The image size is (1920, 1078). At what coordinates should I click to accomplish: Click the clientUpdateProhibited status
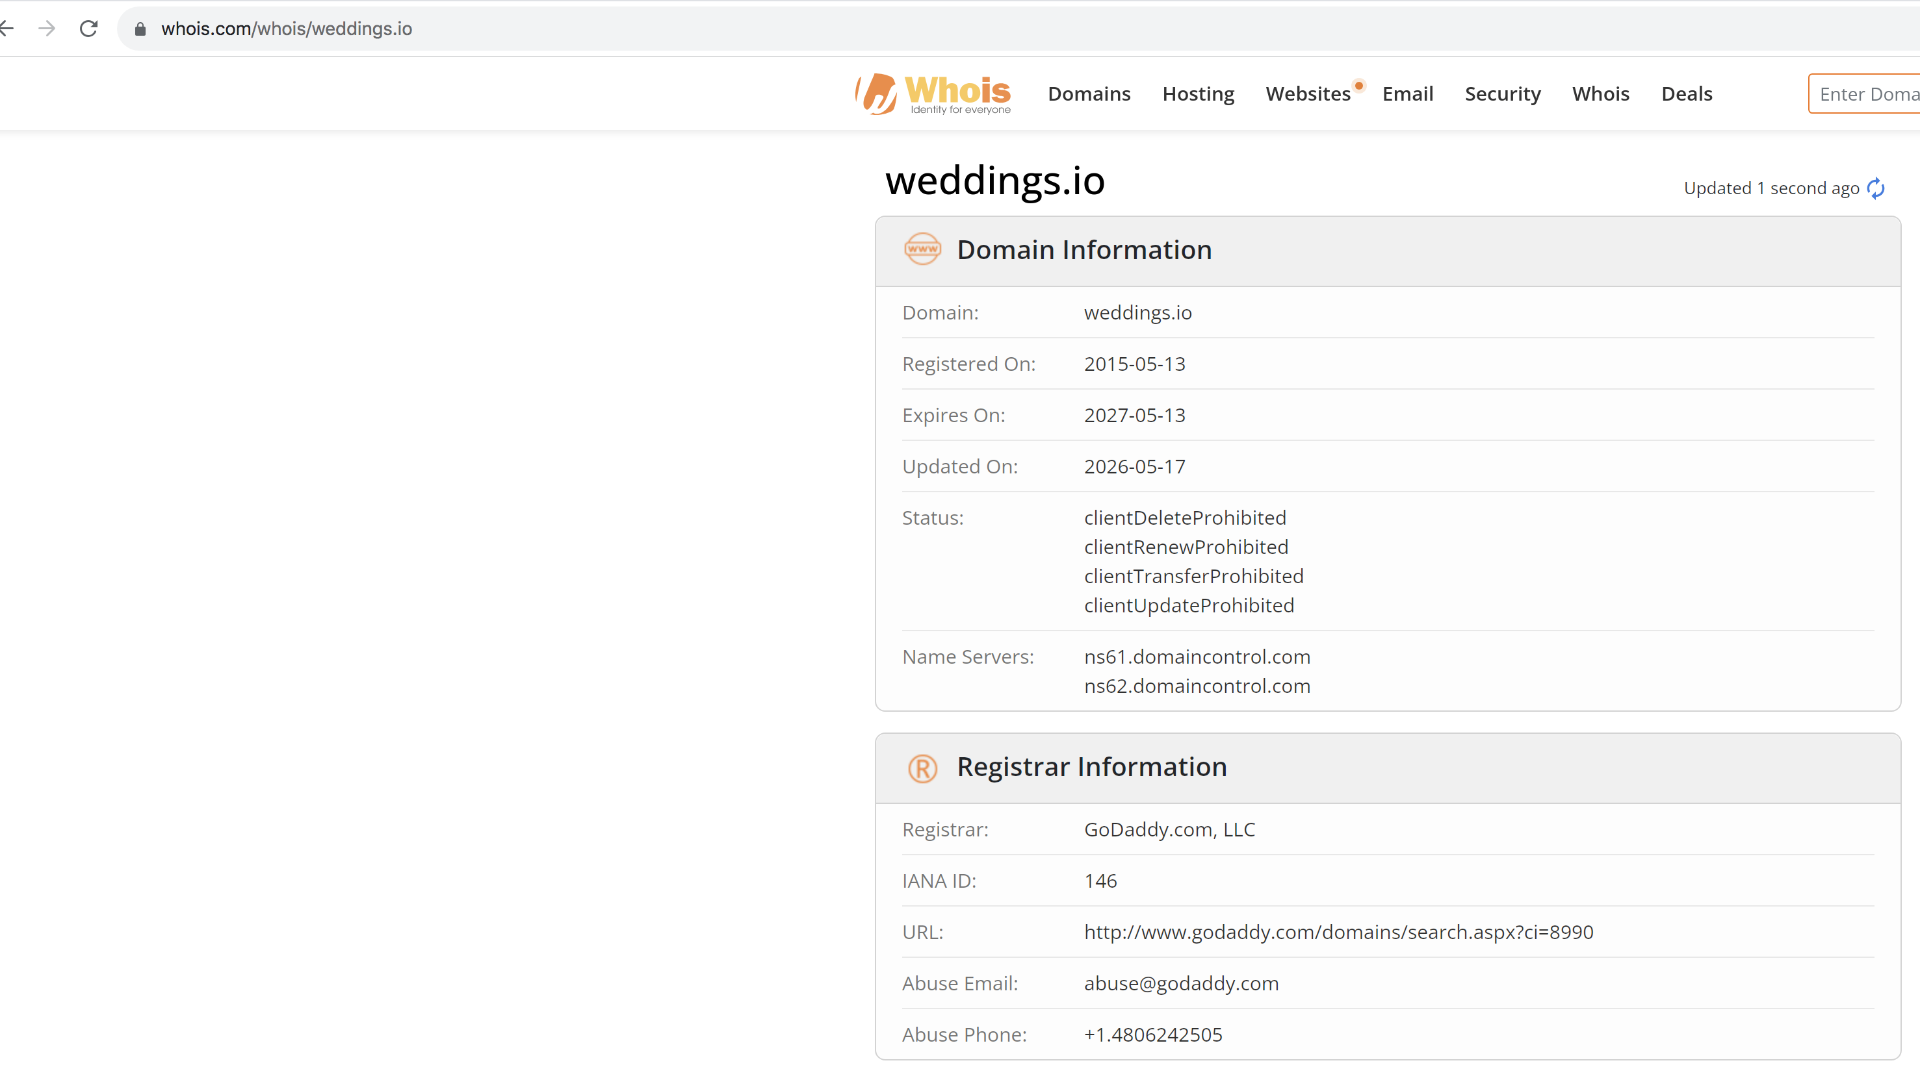(1189, 605)
